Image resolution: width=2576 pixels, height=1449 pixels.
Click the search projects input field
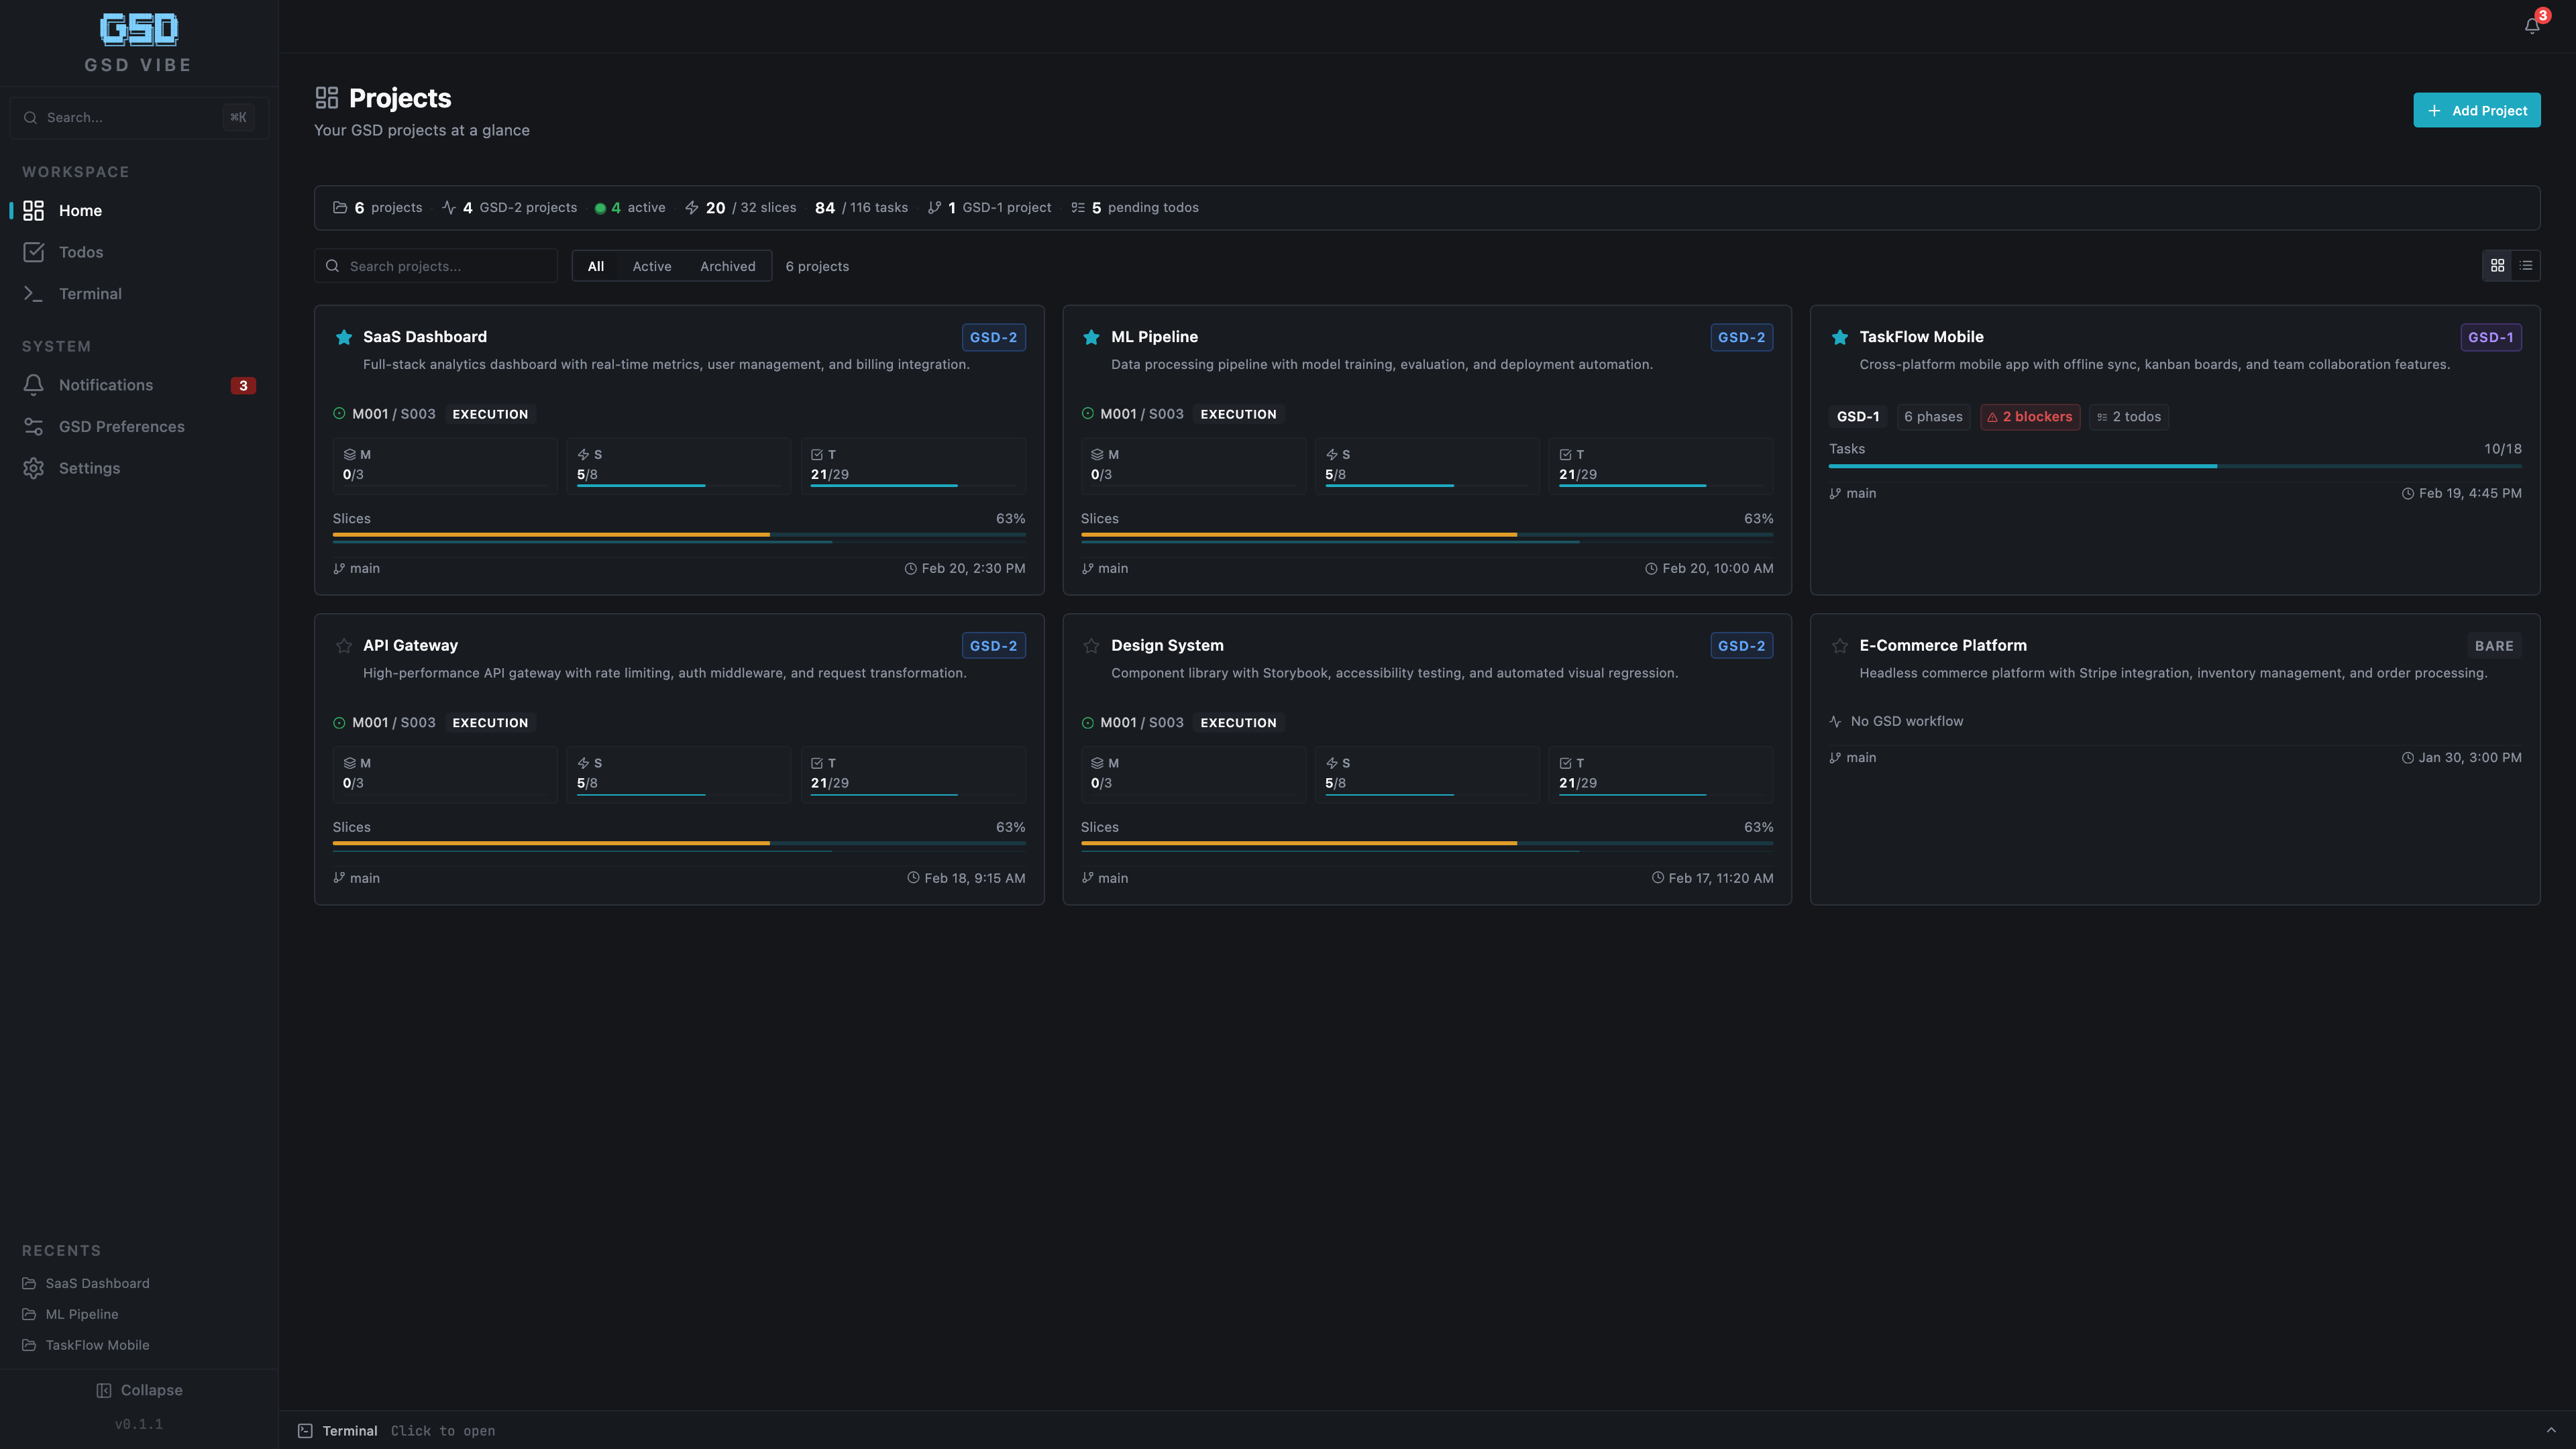pos(435,265)
